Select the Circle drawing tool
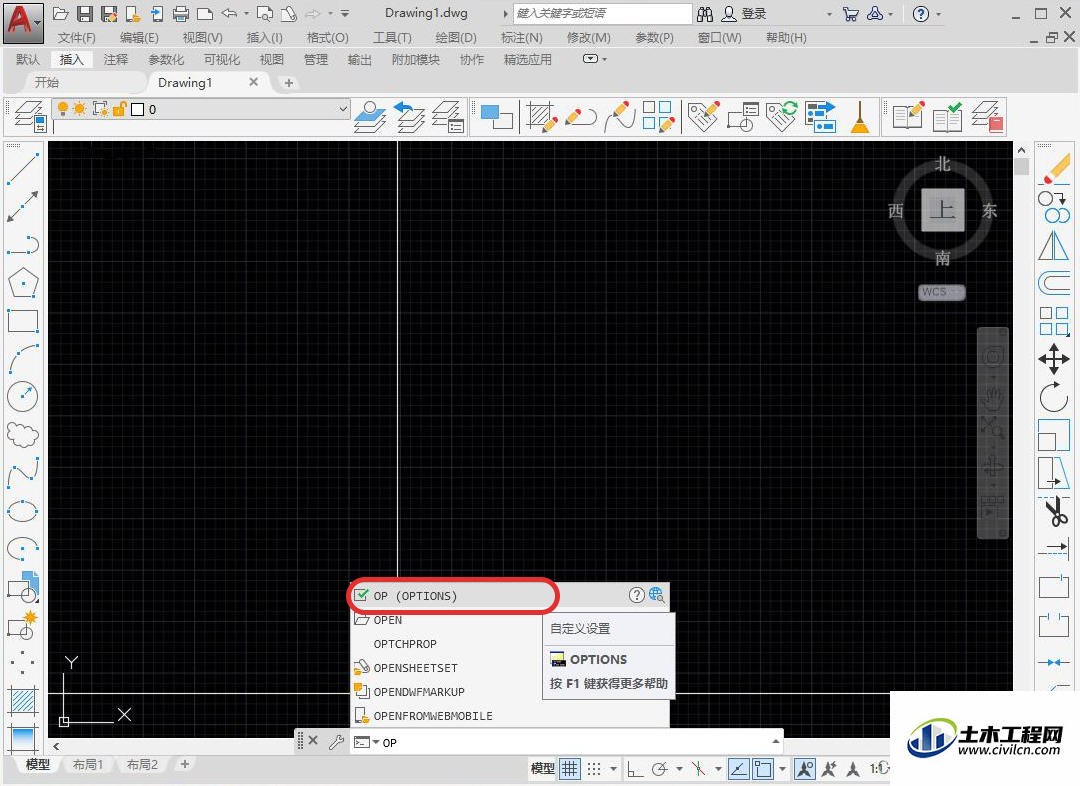1080x786 pixels. point(23,396)
